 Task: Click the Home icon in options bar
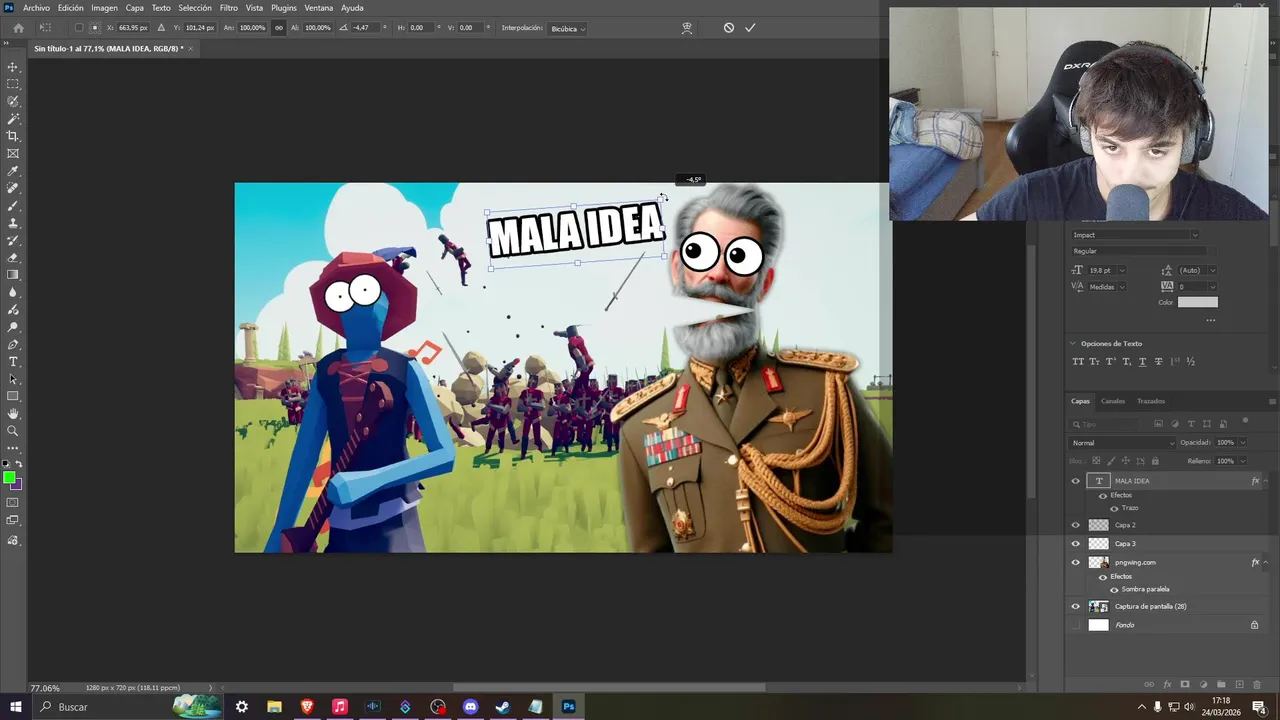(x=18, y=28)
